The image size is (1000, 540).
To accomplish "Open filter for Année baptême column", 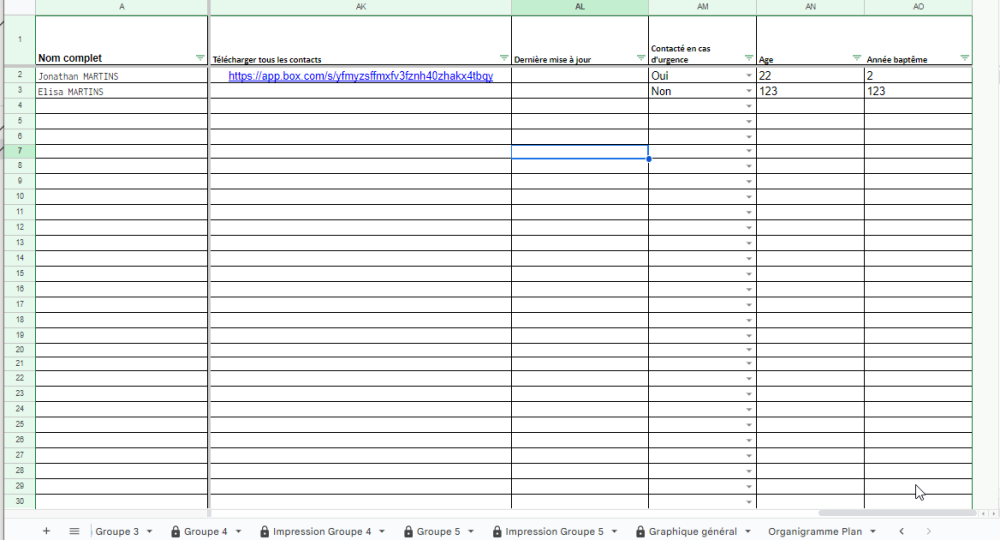I will (964, 58).
